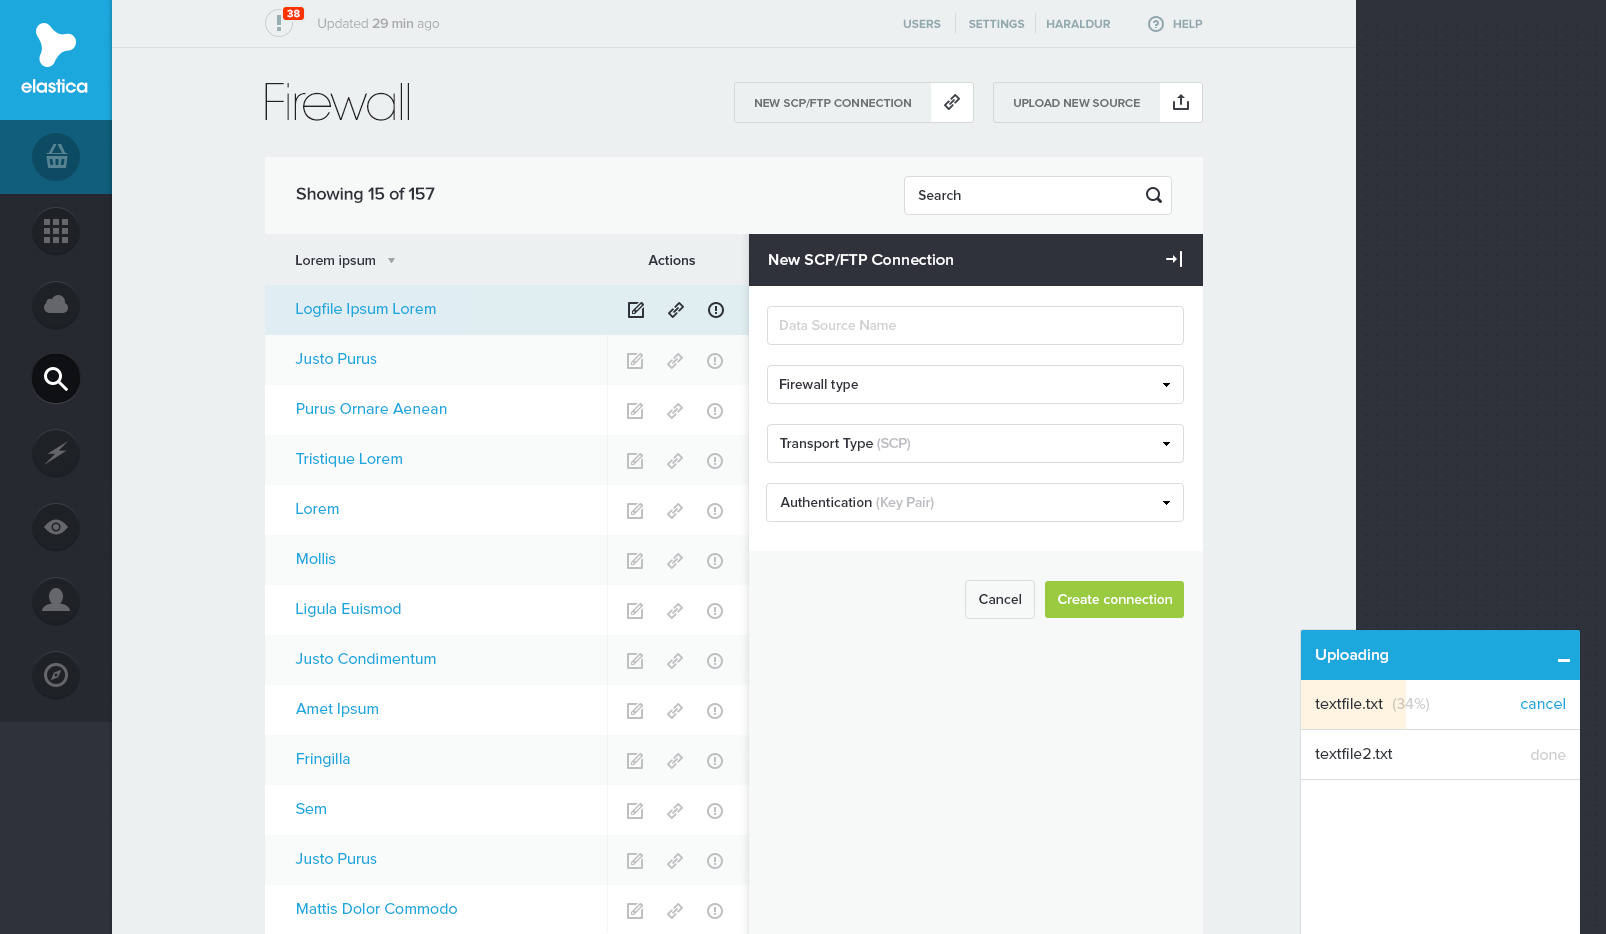Click the lightning bolt sidebar icon
Screen dimensions: 1606x934
(x=56, y=453)
